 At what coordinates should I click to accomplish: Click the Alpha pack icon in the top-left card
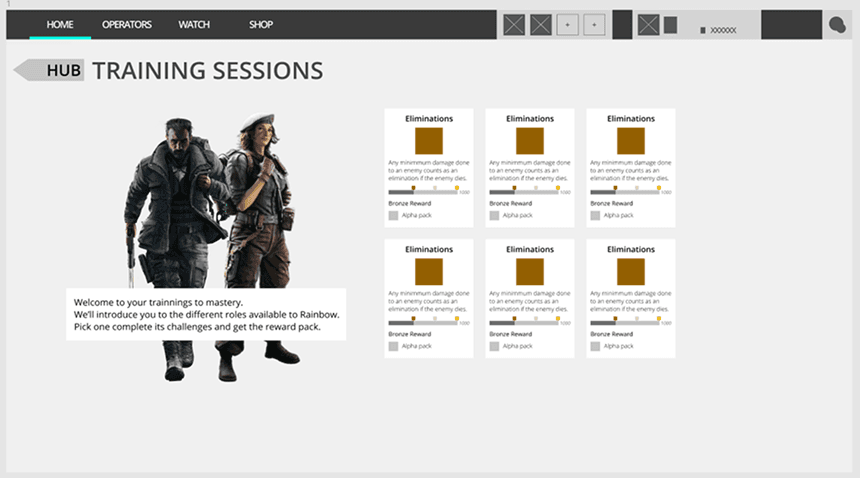pos(393,215)
